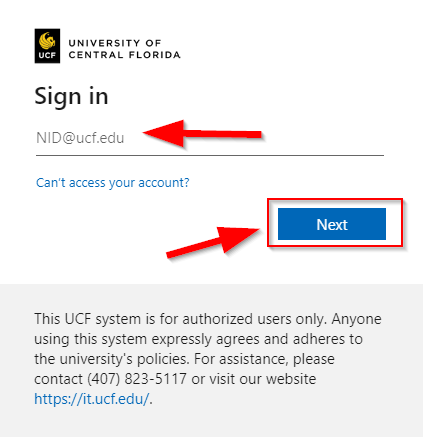
Task: Click the blue Next button
Action: click(332, 224)
